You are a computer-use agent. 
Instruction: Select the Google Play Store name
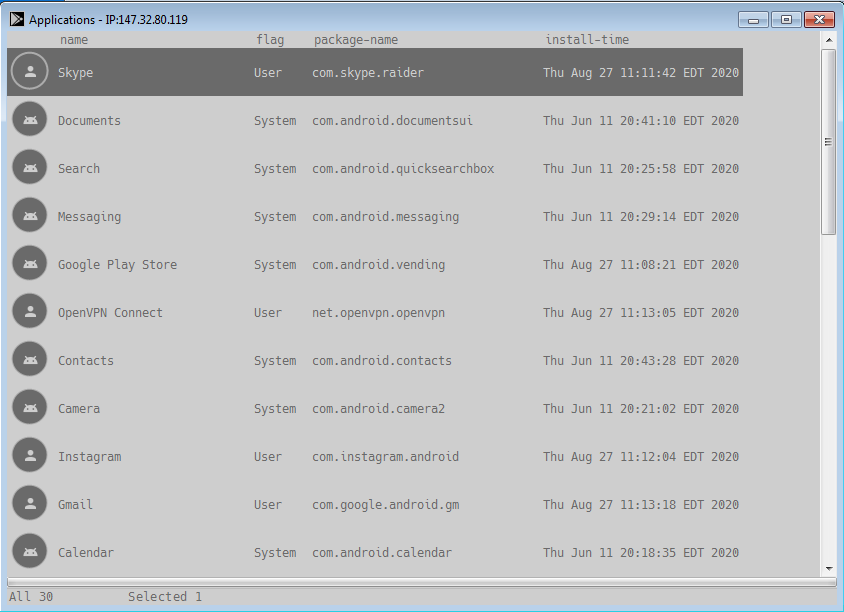click(117, 265)
